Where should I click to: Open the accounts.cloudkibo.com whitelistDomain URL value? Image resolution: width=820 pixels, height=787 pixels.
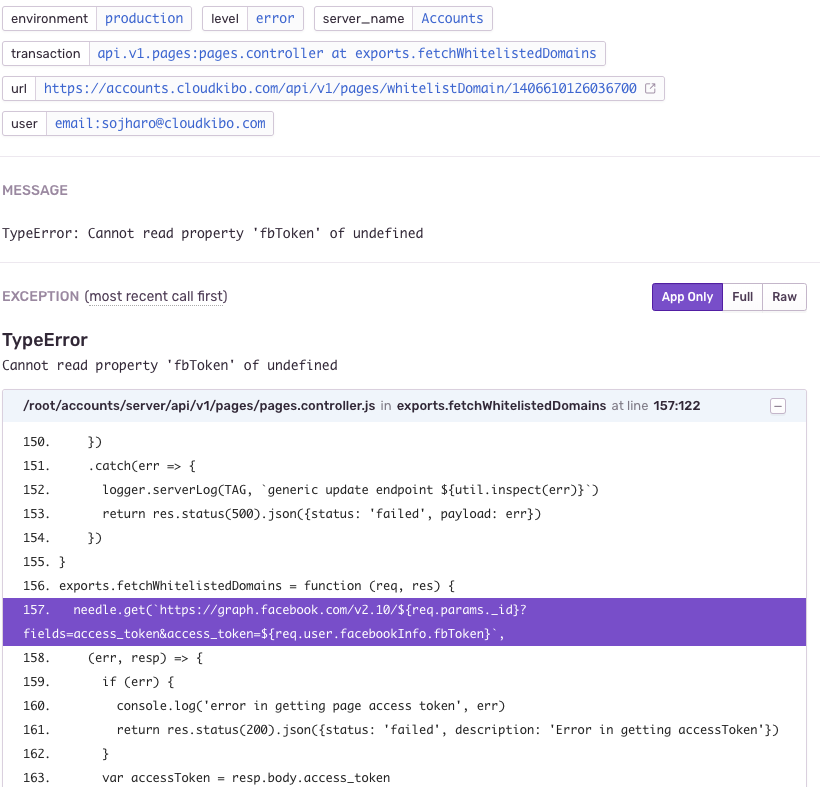340,88
